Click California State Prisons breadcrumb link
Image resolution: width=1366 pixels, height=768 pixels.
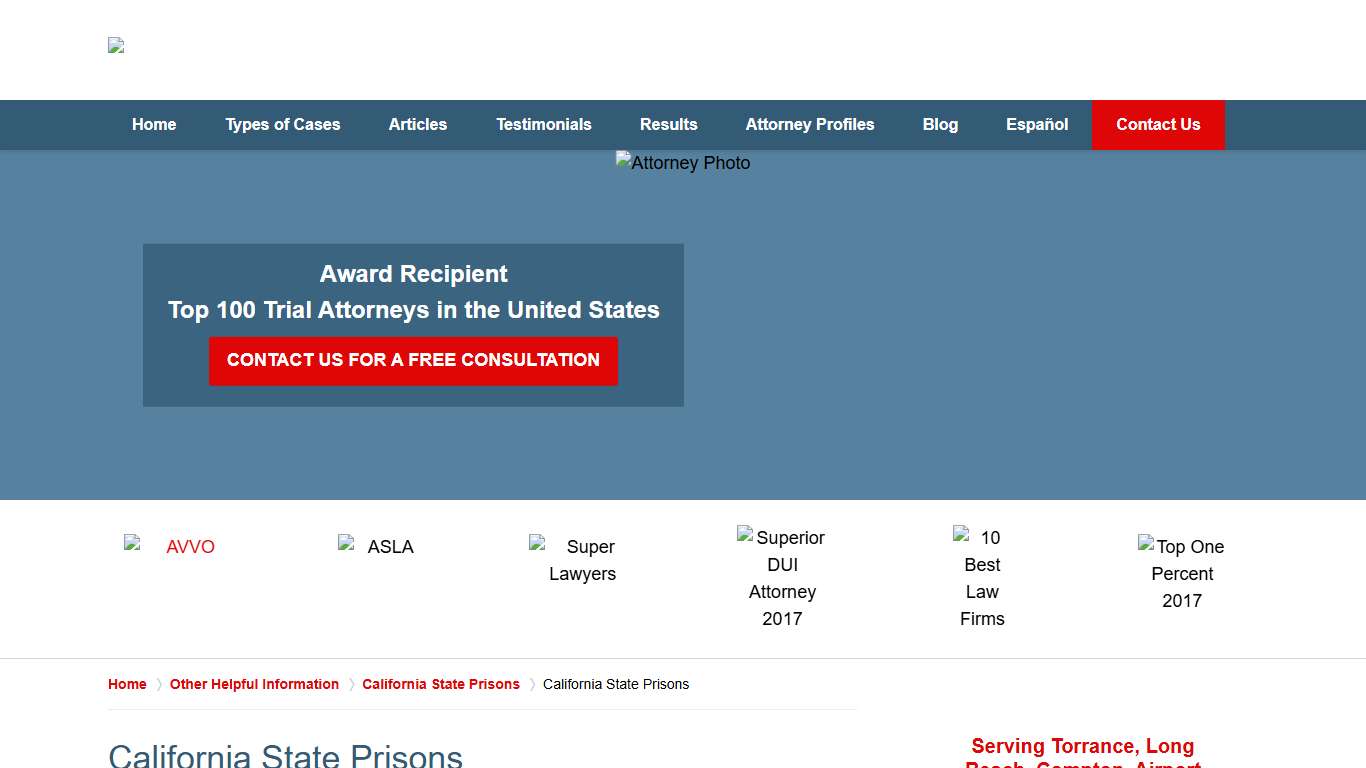click(x=441, y=684)
